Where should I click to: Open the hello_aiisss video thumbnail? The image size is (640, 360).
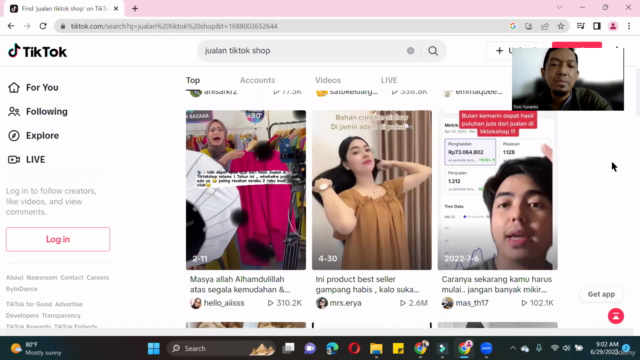pos(246,190)
